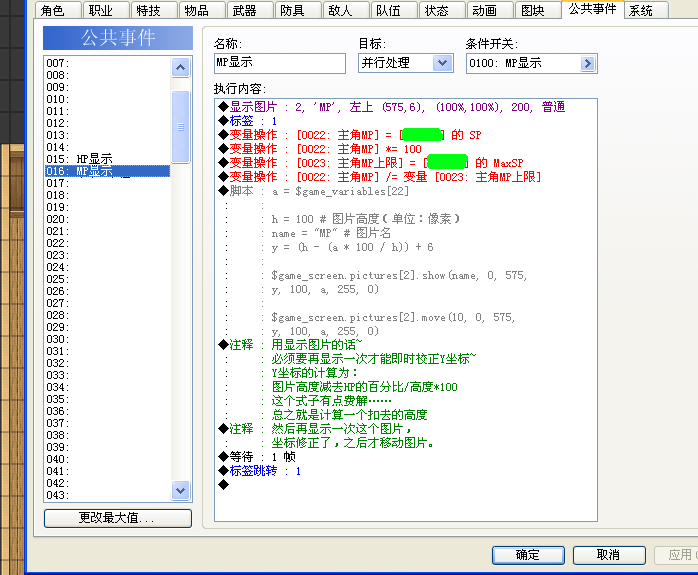Select the 变量操作 line ending in 的 SP

click(350, 135)
